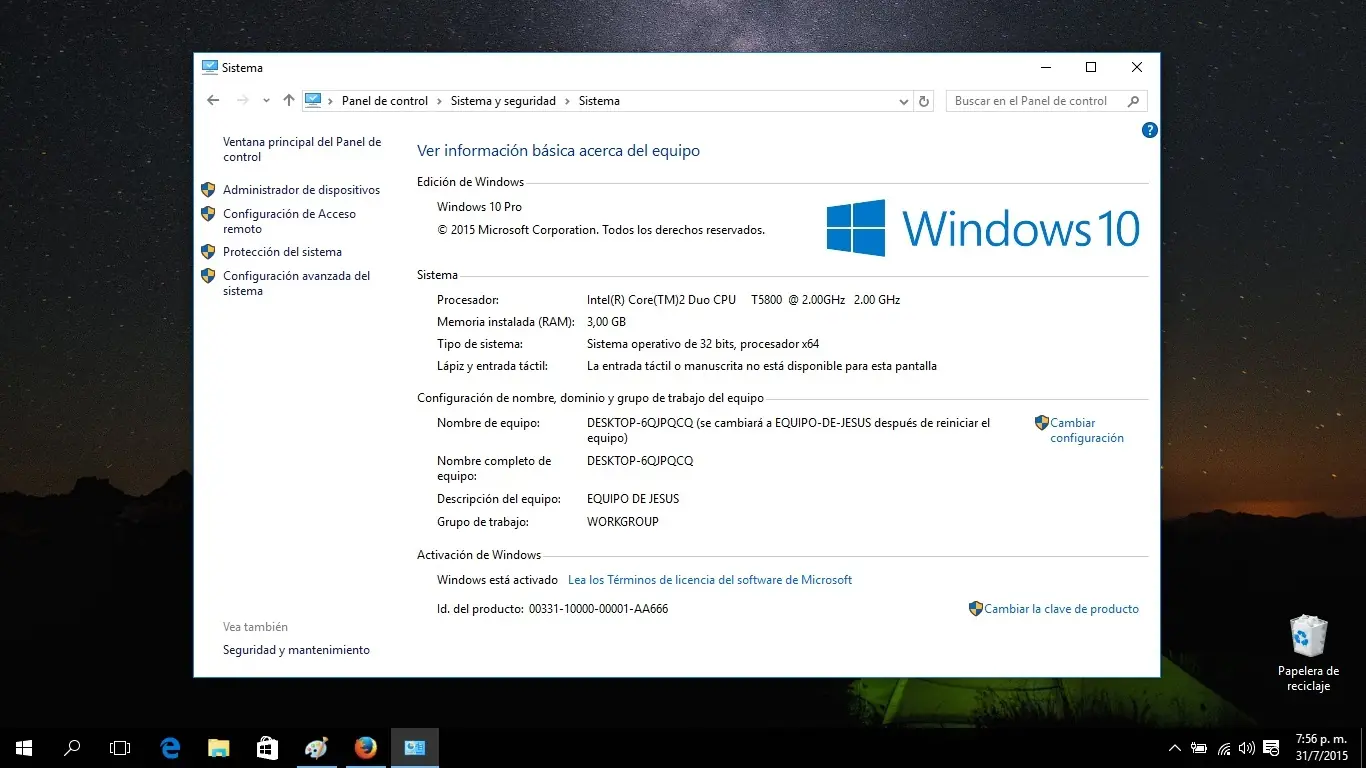Screen dimensions: 1366x768
Task: Open Action Center from the system tray
Action: click(x=1270, y=747)
